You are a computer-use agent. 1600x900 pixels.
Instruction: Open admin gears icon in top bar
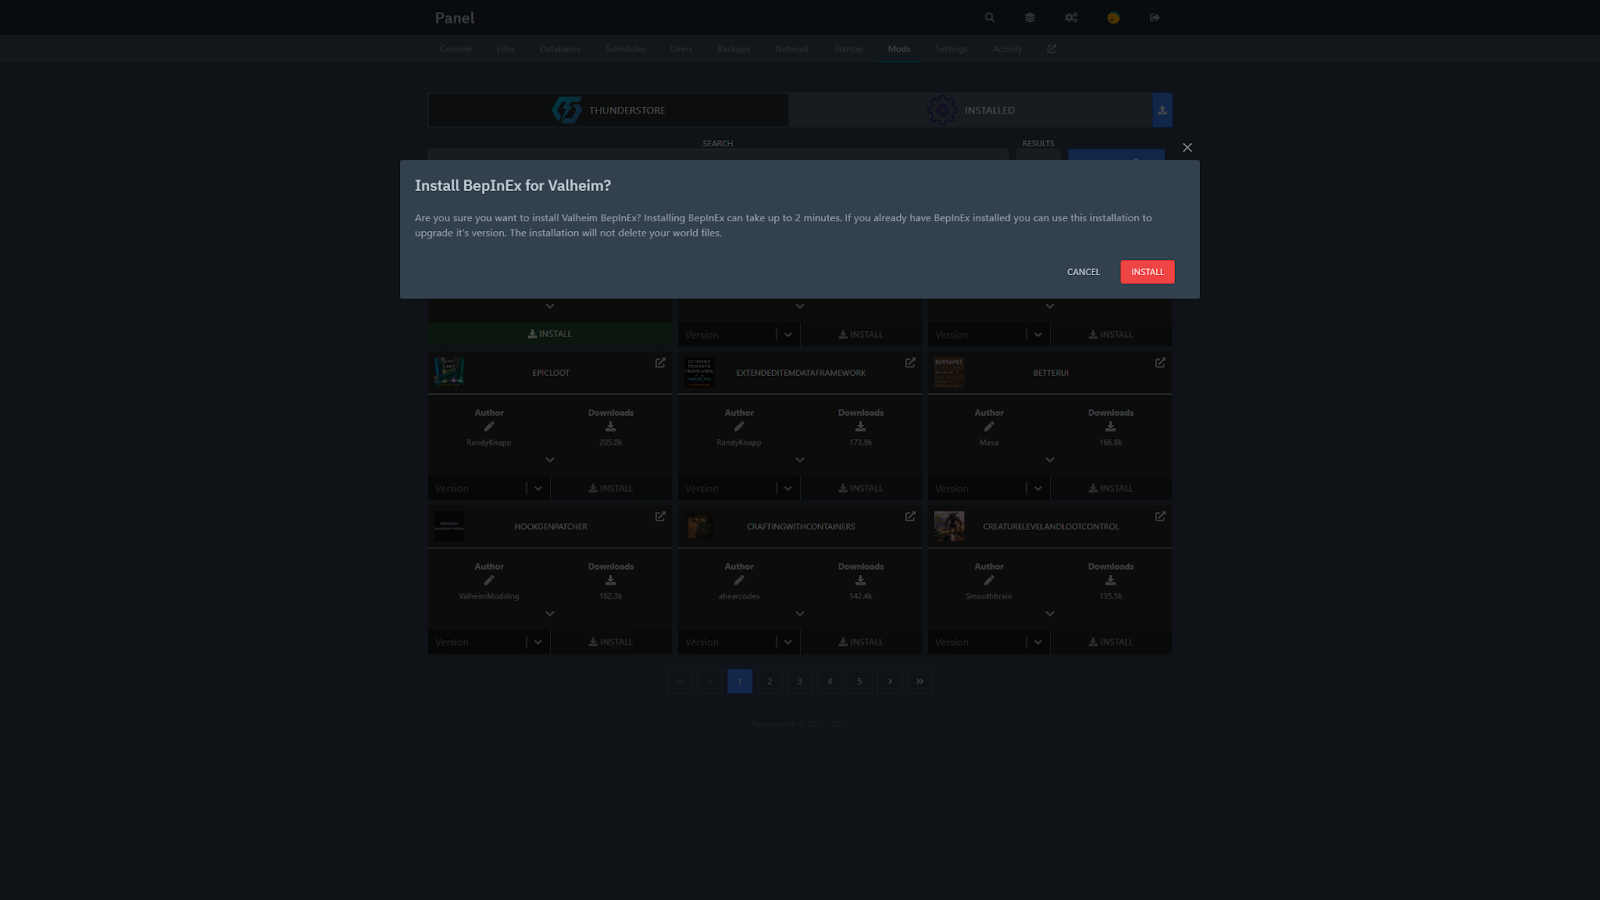click(1071, 18)
